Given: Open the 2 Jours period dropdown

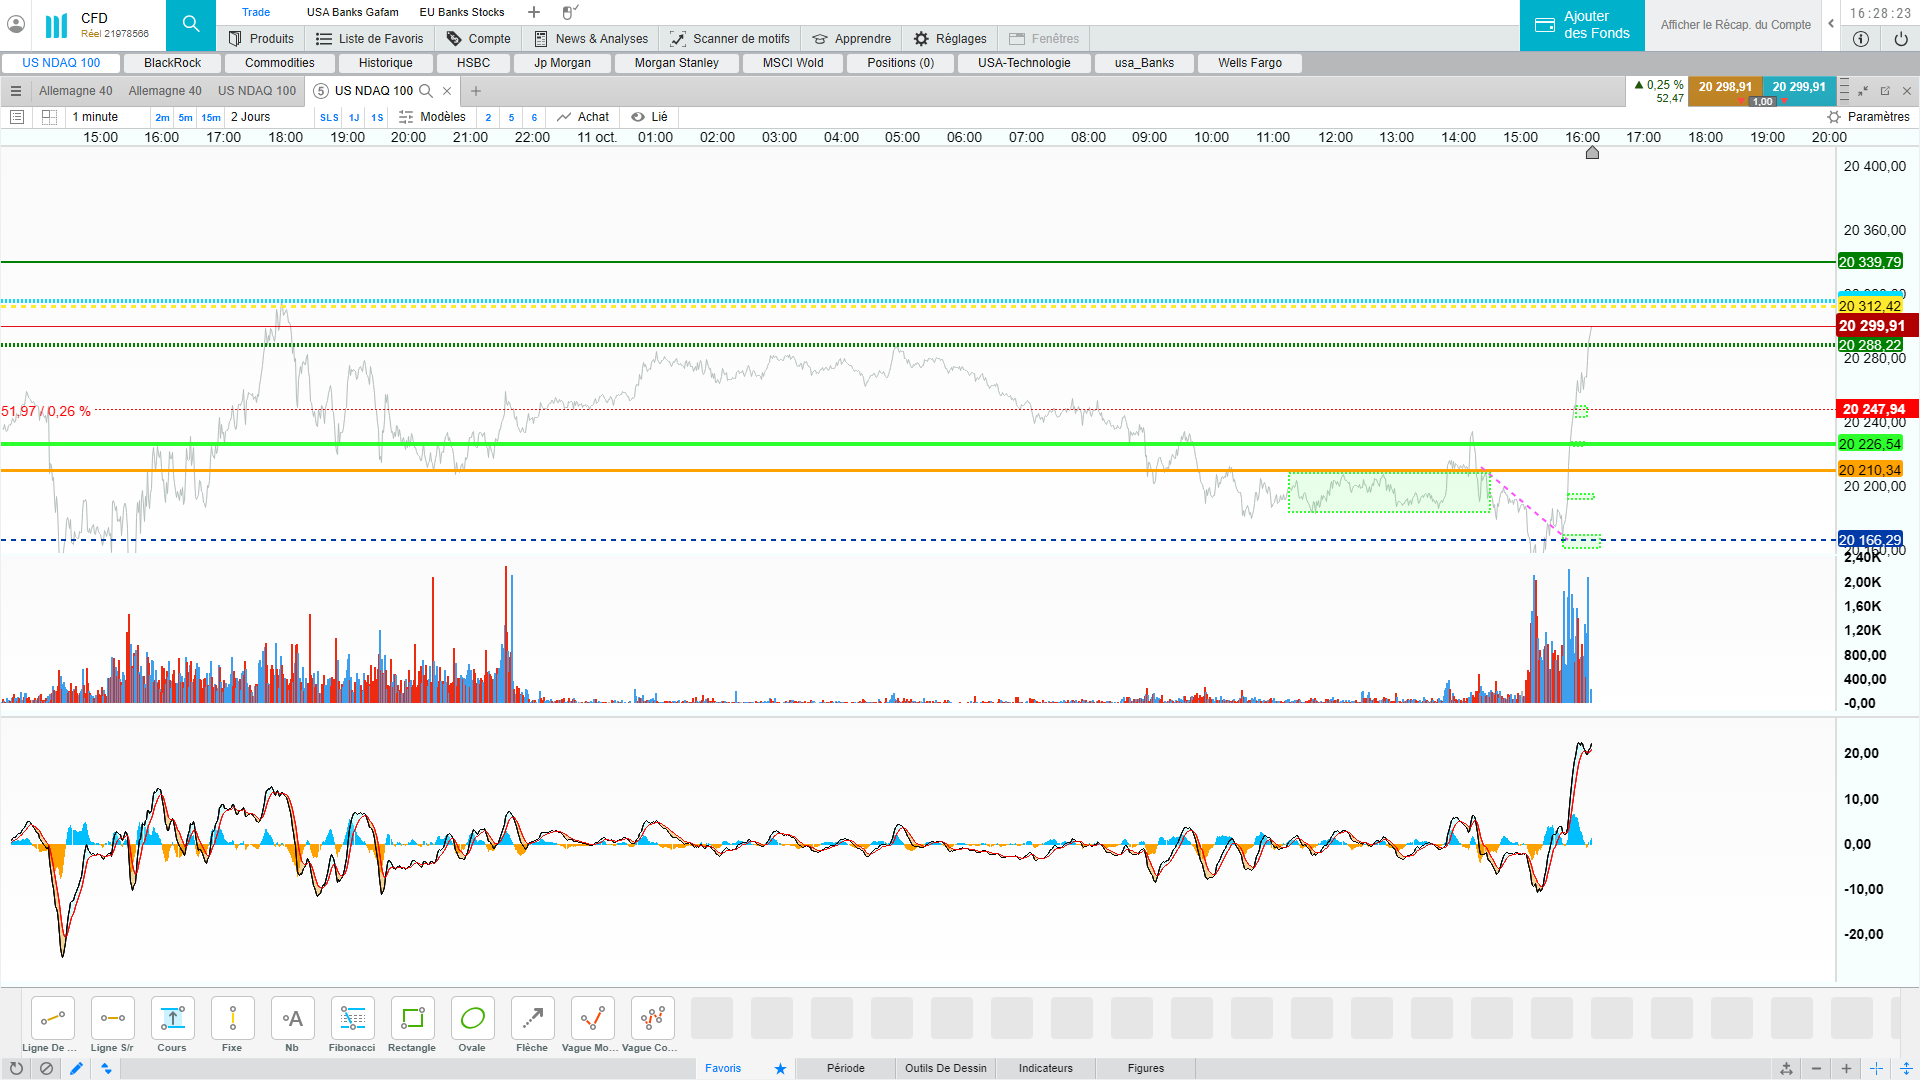Looking at the screenshot, I should [x=250, y=117].
